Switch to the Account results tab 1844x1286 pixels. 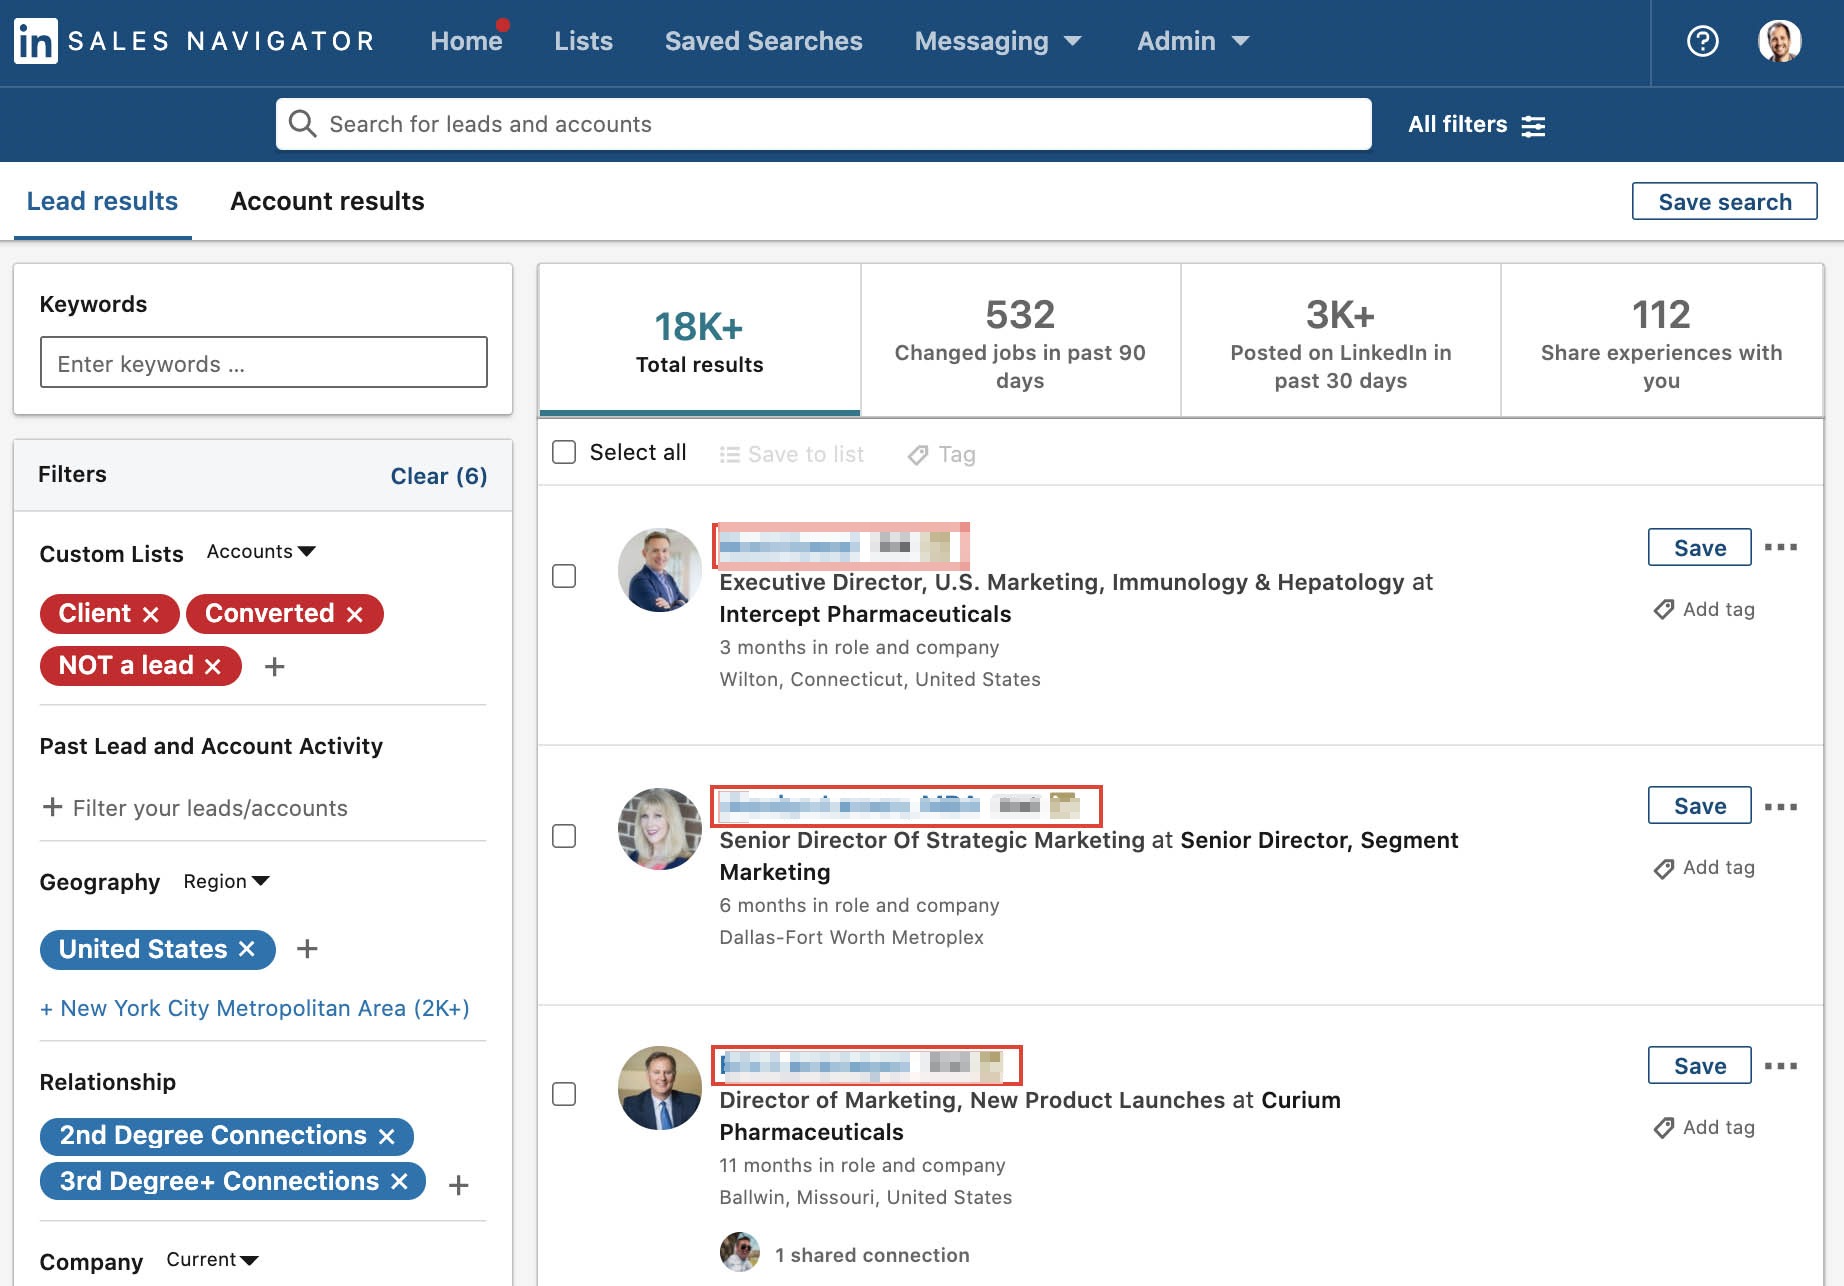(x=327, y=201)
